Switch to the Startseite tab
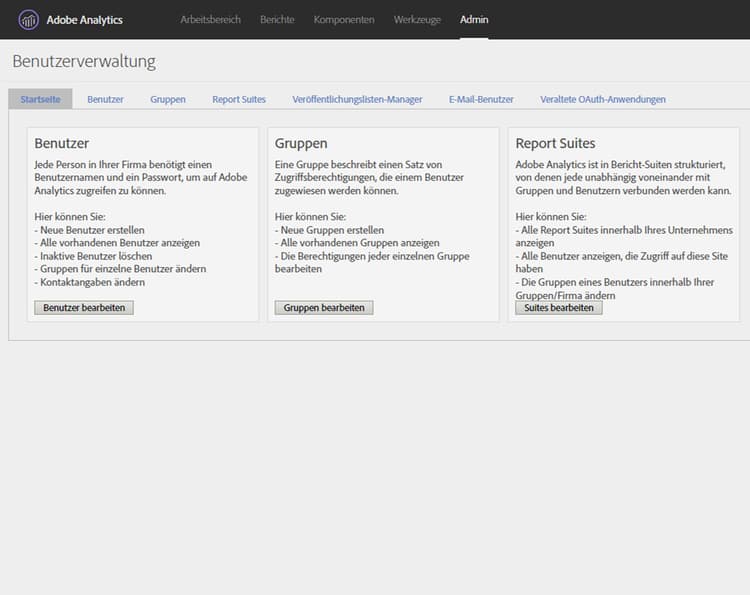 [40, 99]
